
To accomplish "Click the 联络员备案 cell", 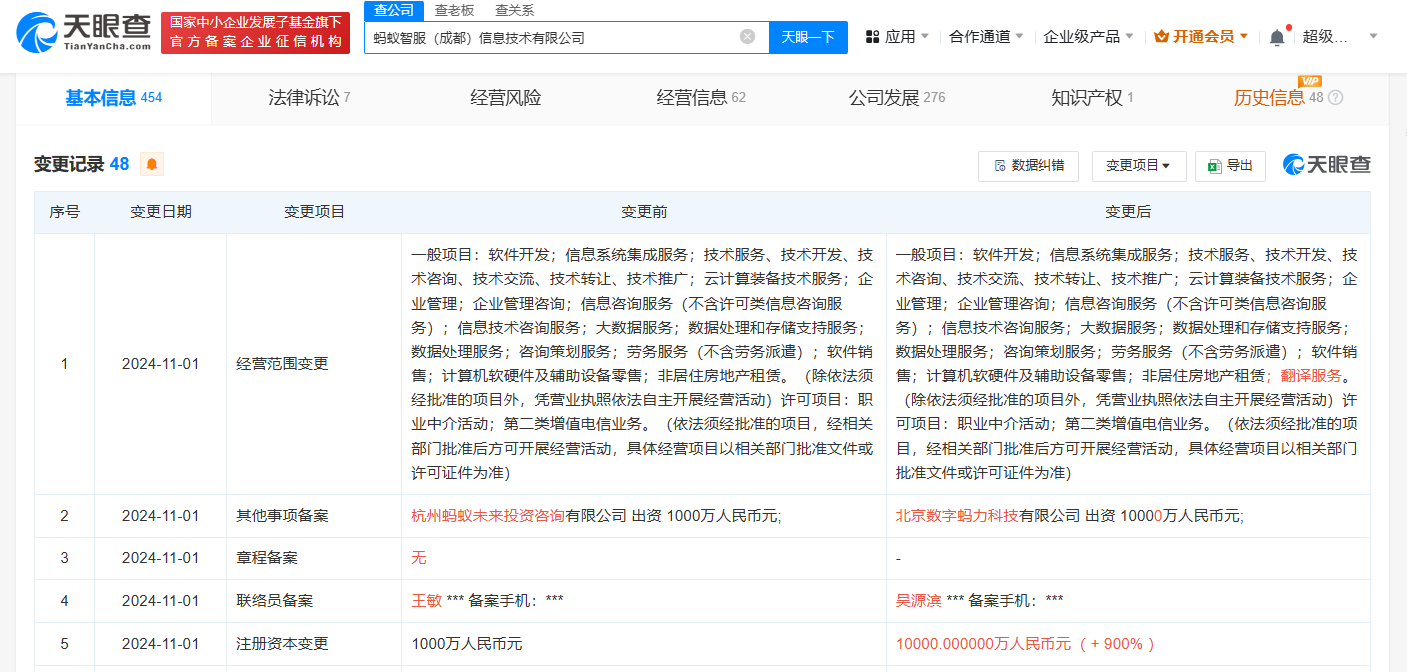I will tap(314, 601).
